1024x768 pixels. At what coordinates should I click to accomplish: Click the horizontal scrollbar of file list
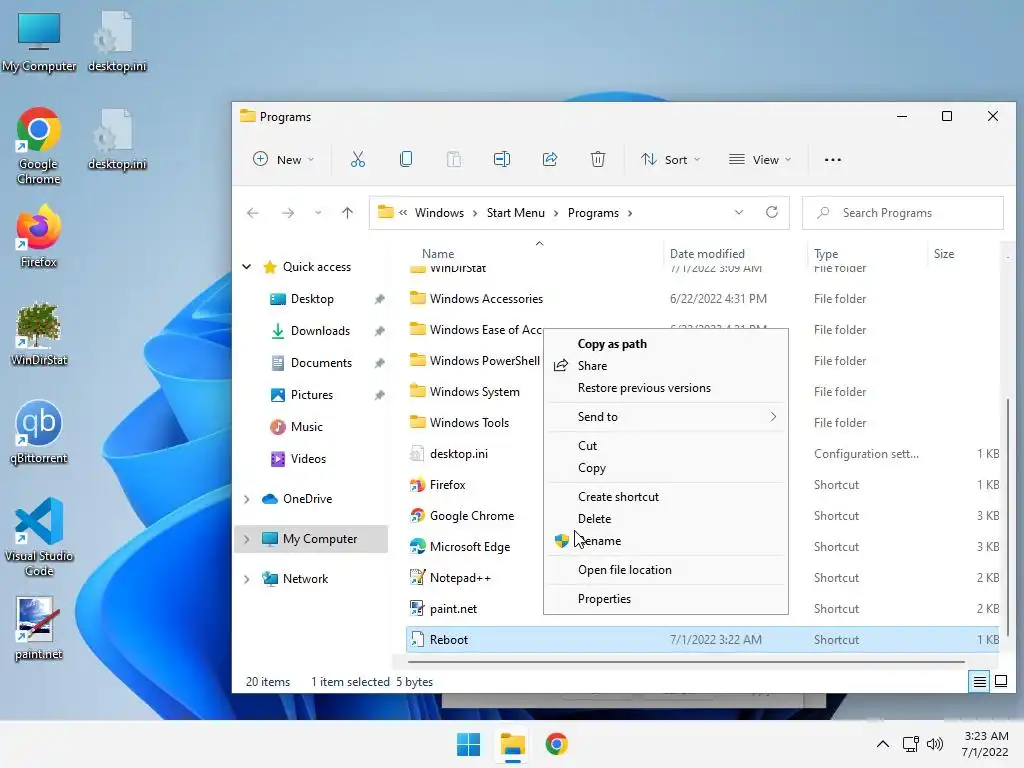pos(686,662)
